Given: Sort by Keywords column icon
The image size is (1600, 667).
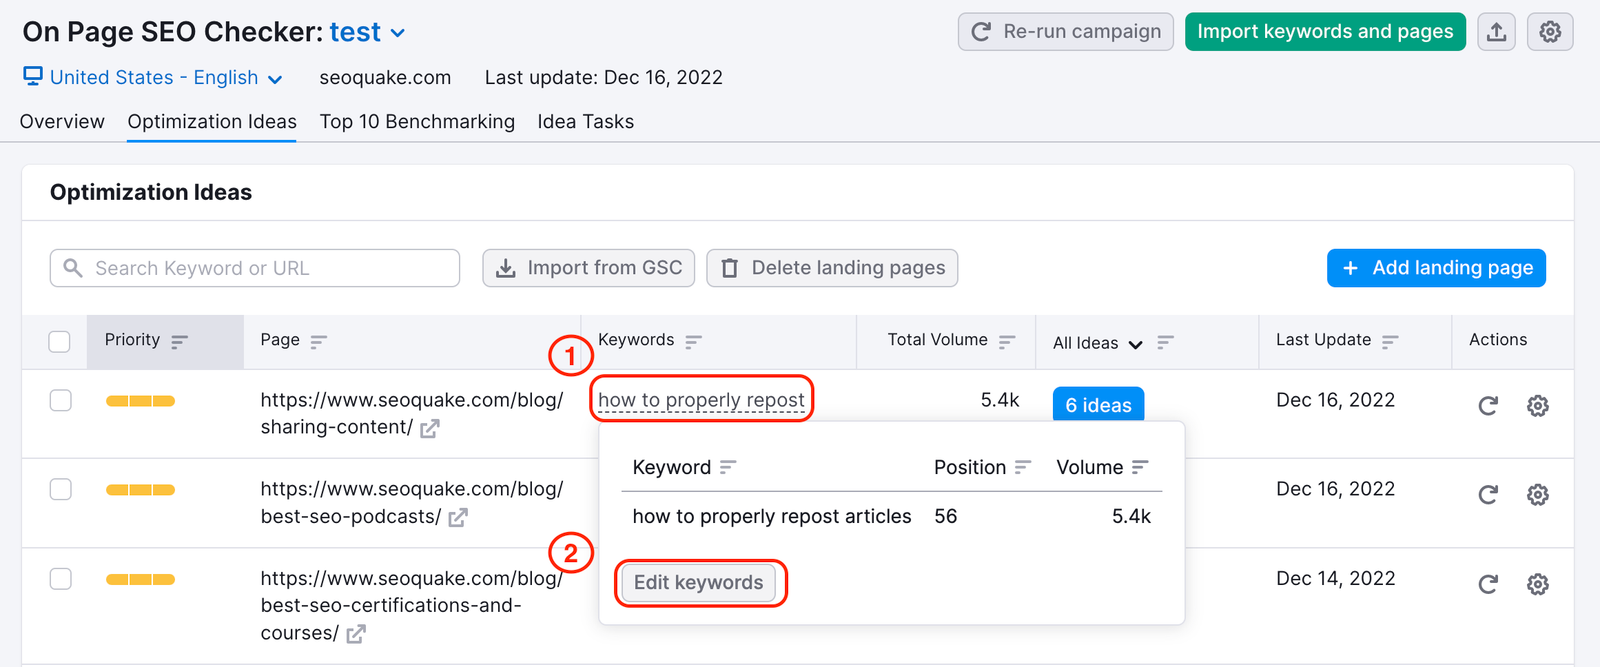Looking at the screenshot, I should 693,341.
